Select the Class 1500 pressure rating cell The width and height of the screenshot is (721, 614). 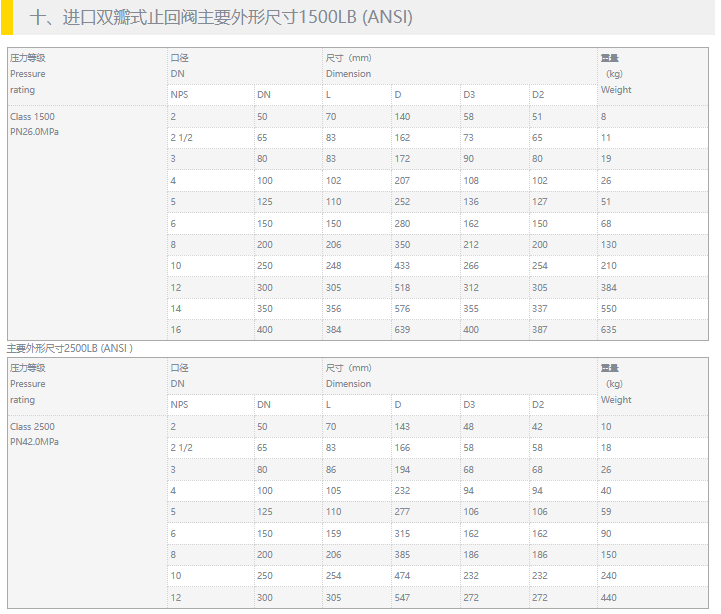click(33, 117)
